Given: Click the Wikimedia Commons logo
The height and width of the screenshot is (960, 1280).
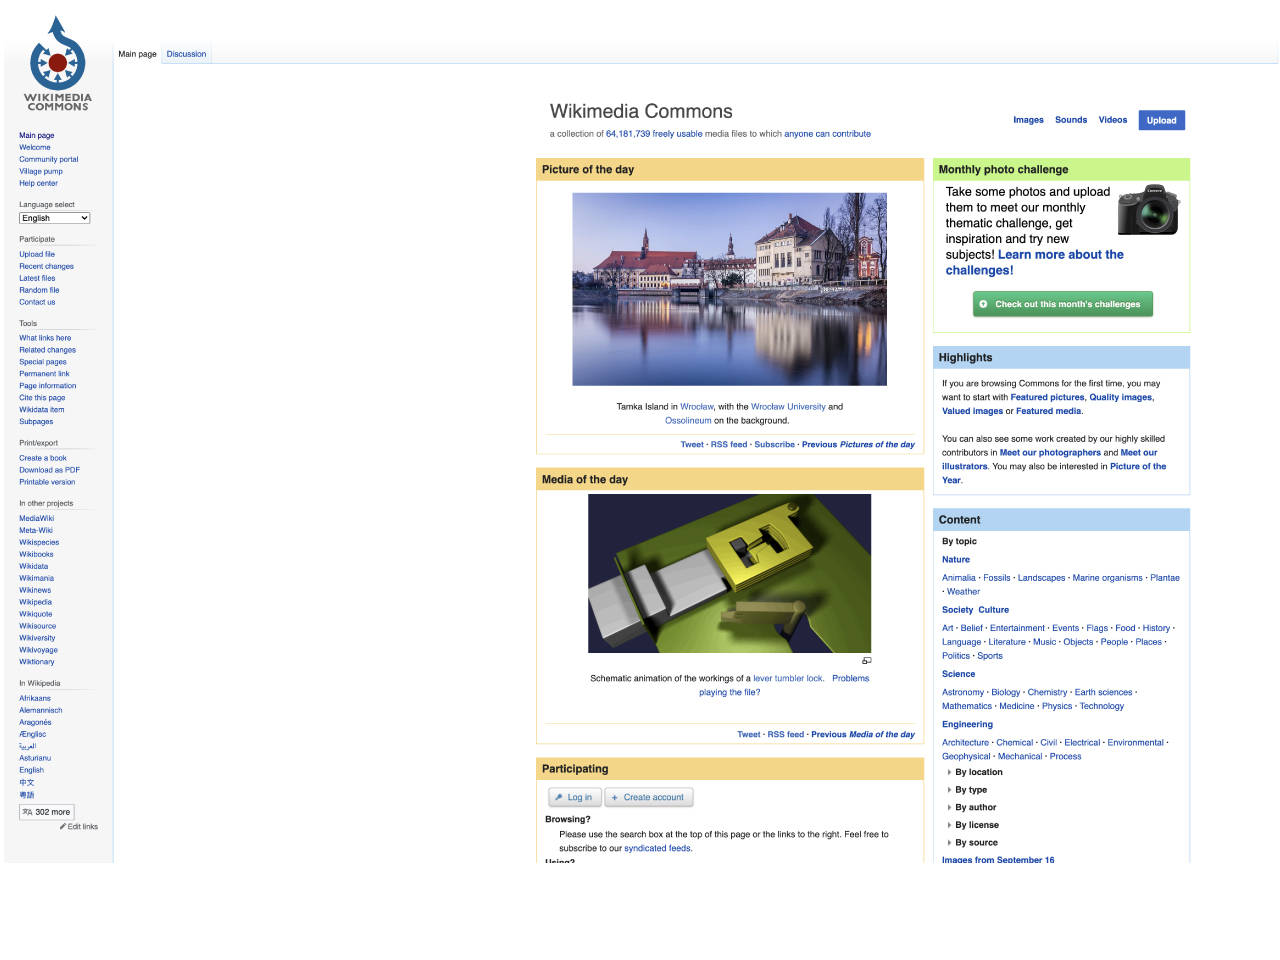Looking at the screenshot, I should click(x=58, y=63).
